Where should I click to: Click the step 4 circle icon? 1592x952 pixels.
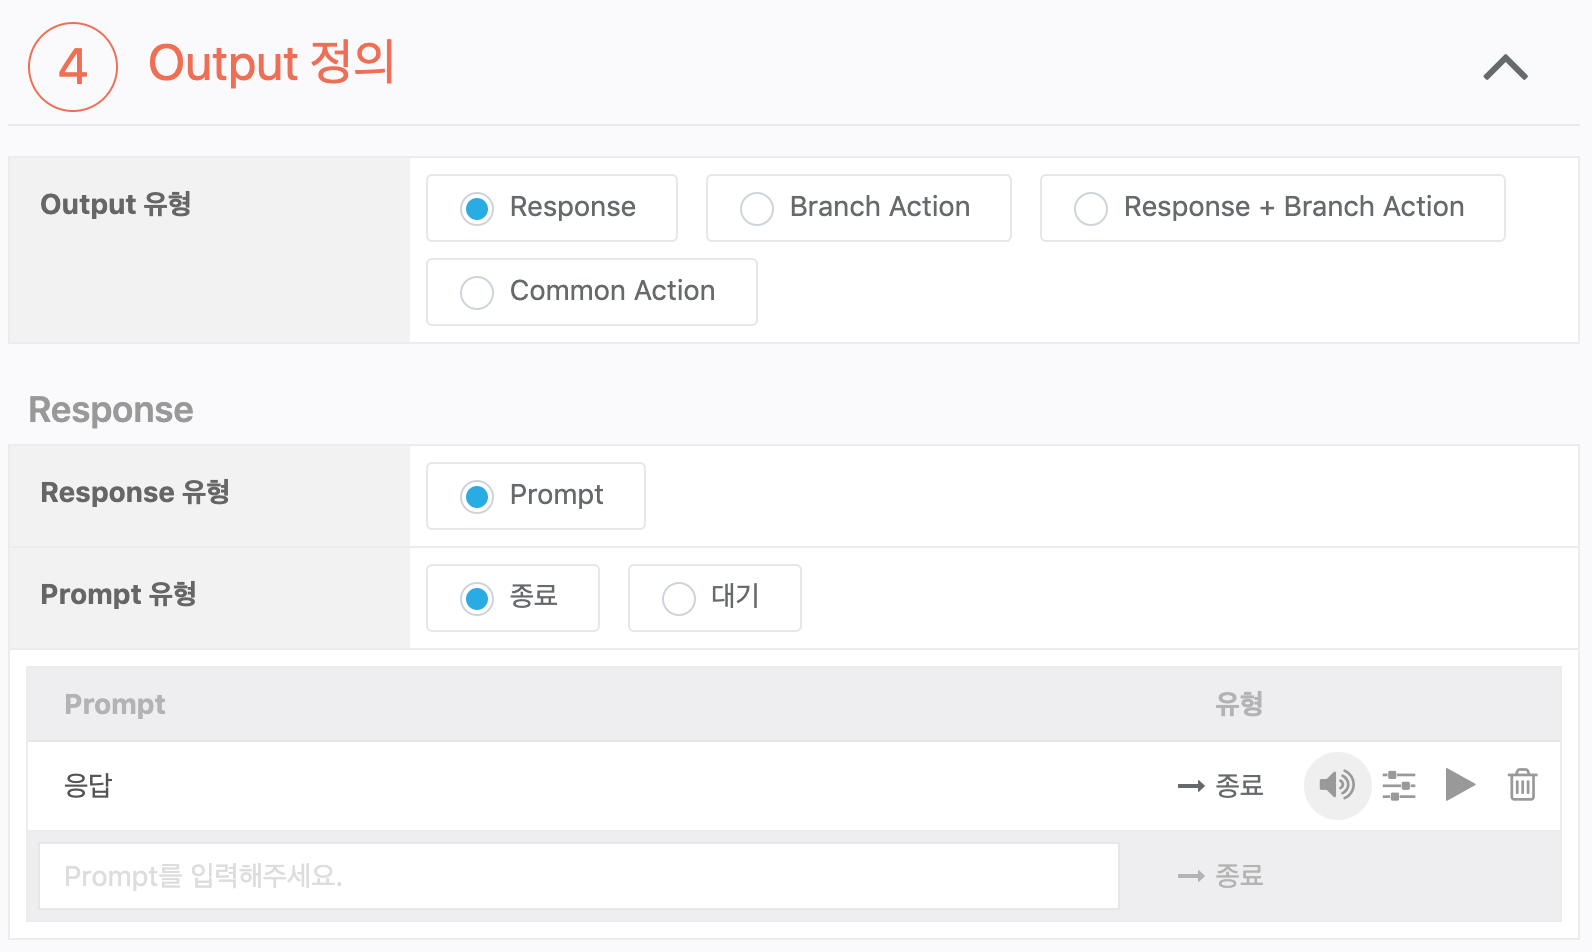73,67
